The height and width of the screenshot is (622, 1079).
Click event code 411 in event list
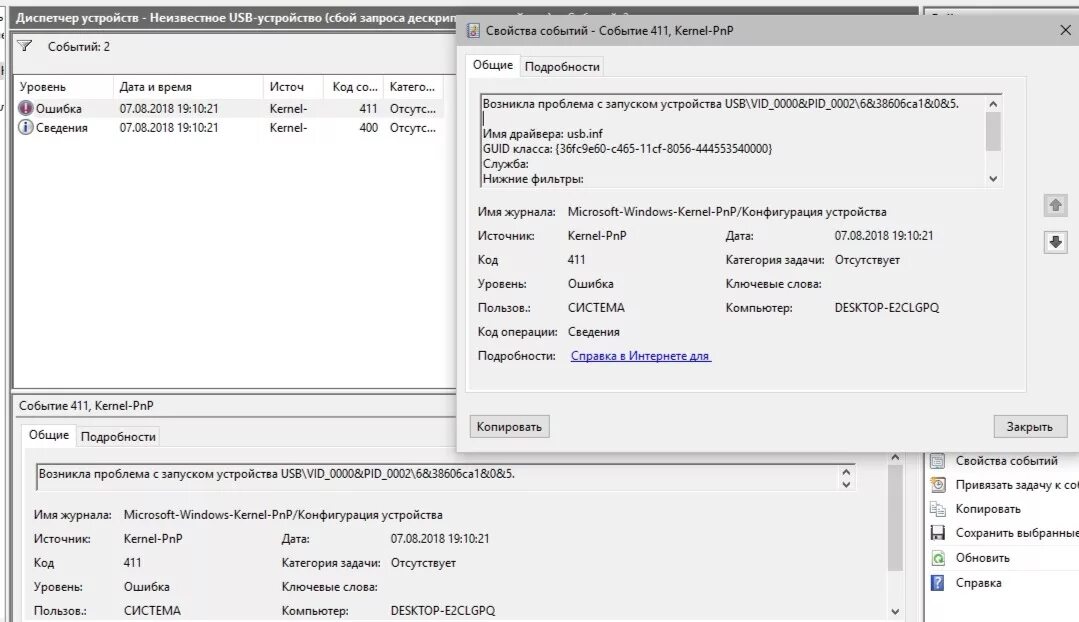tap(368, 109)
